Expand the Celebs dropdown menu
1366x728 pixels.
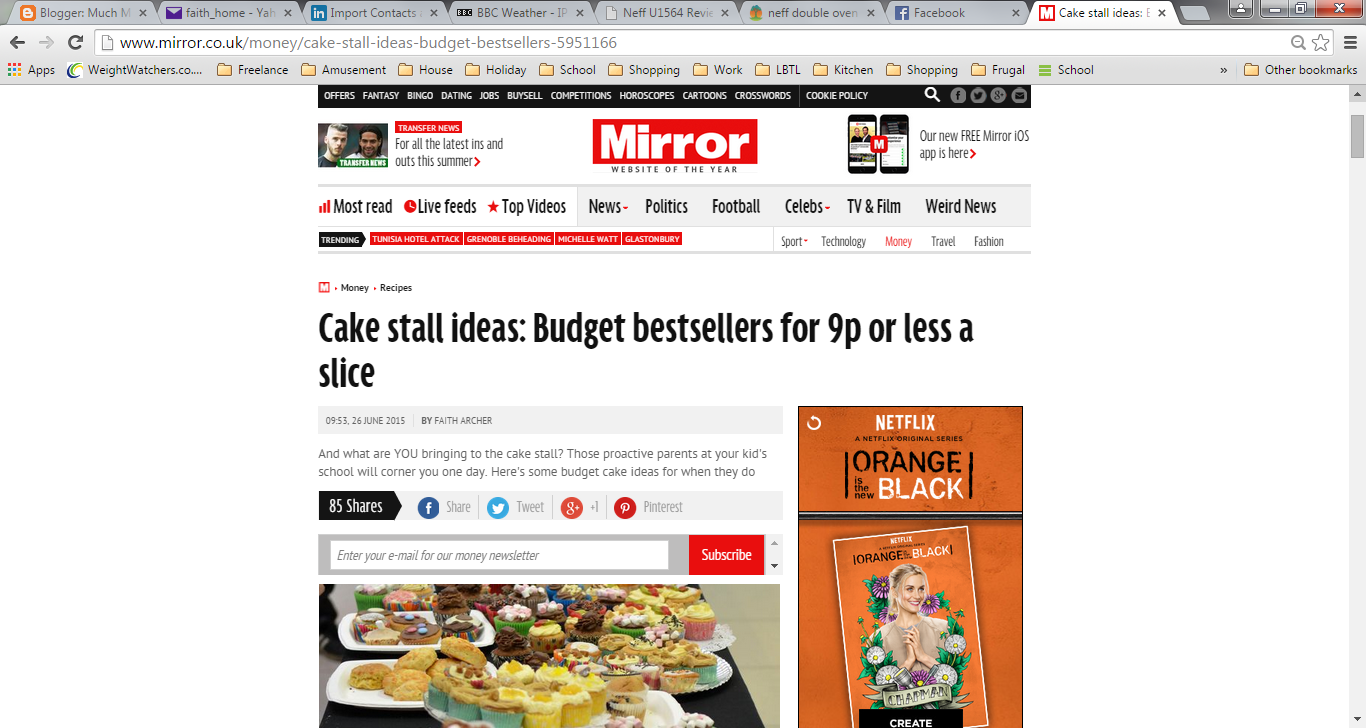[807, 206]
